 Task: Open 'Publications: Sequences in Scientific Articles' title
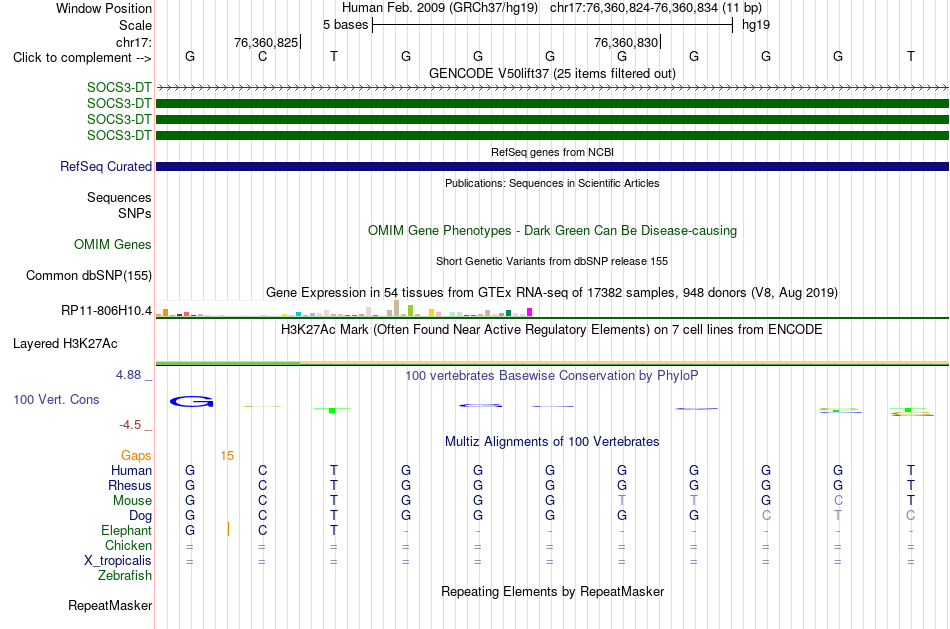[552, 183]
